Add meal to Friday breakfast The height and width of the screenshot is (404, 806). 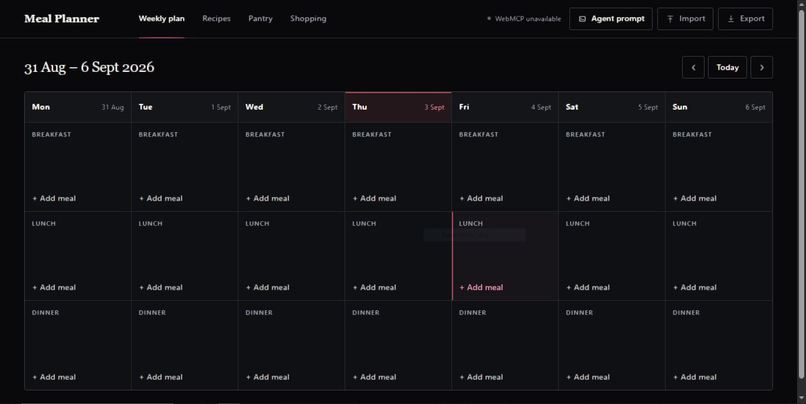(482, 198)
